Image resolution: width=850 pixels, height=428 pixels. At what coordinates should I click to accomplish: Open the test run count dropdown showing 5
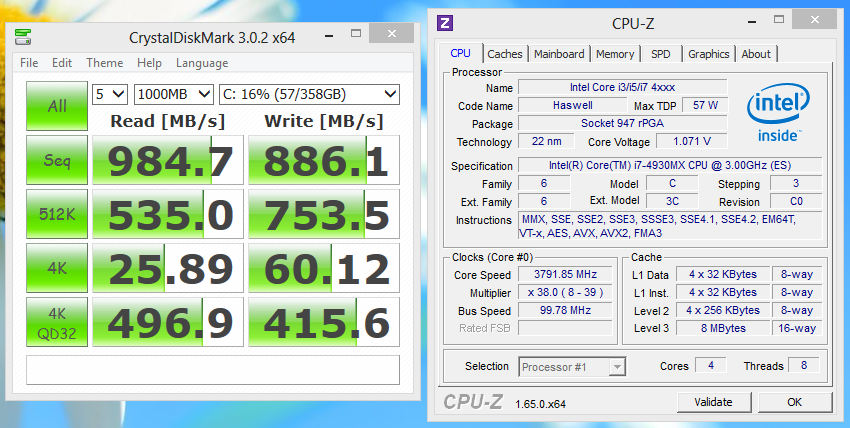click(x=110, y=94)
